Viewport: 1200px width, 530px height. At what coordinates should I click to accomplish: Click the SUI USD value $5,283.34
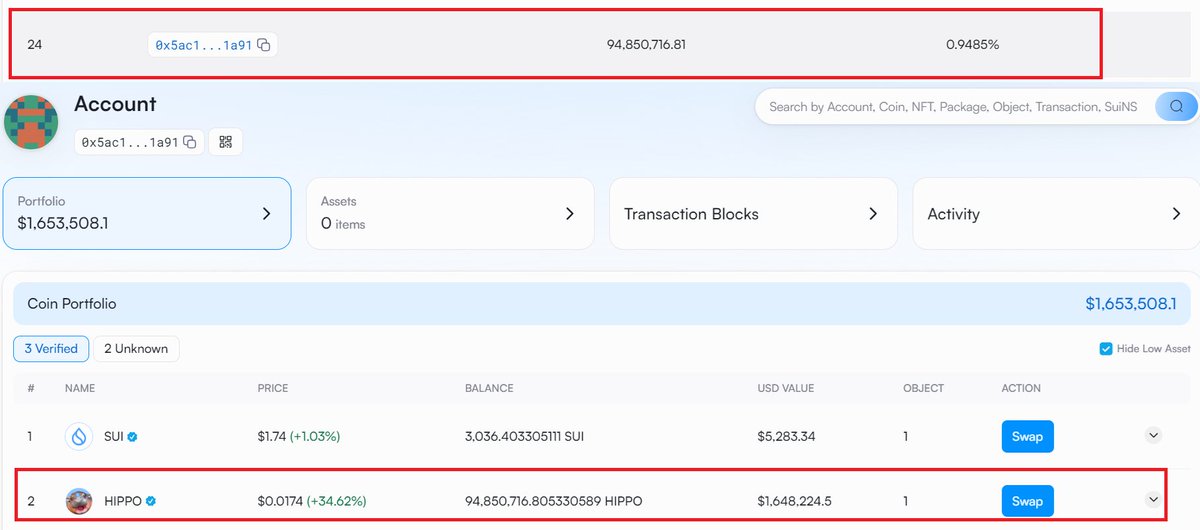coord(787,437)
